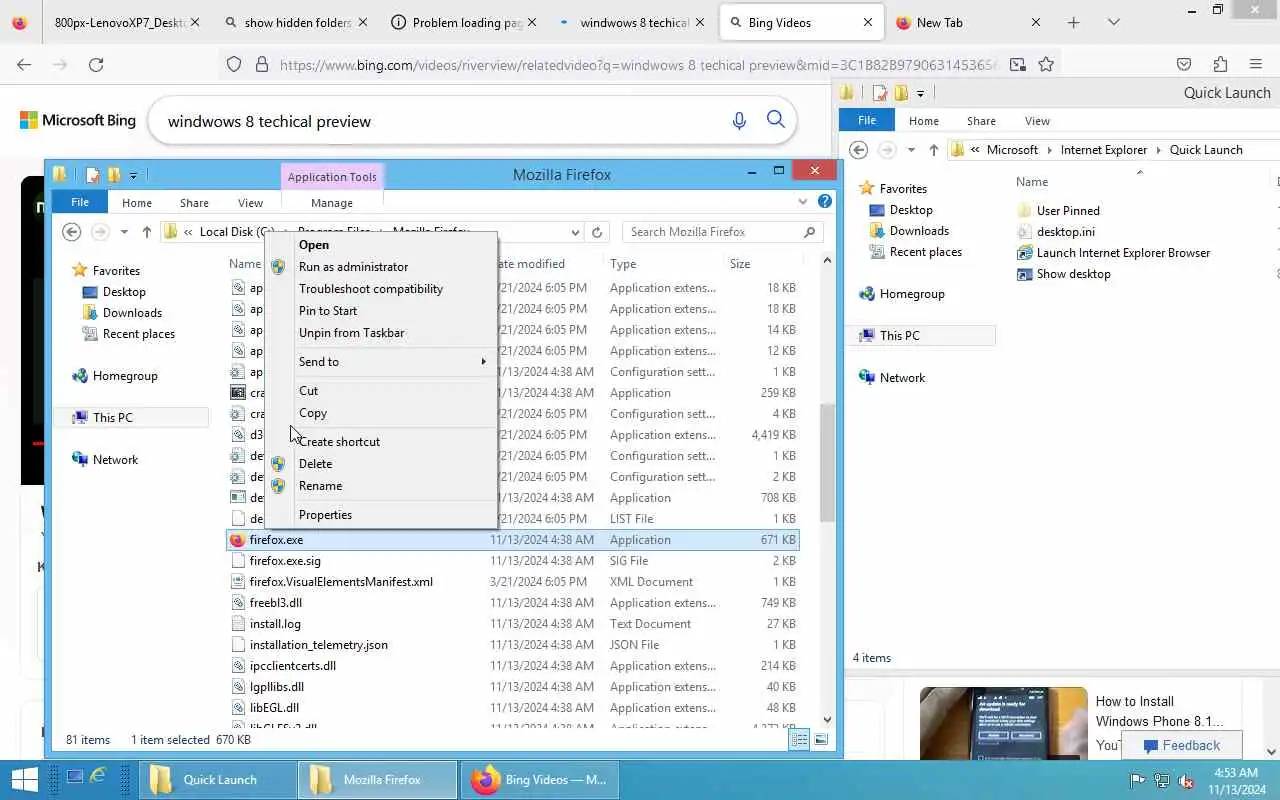
Task: Click Copy in the context menu
Action: point(381,413)
